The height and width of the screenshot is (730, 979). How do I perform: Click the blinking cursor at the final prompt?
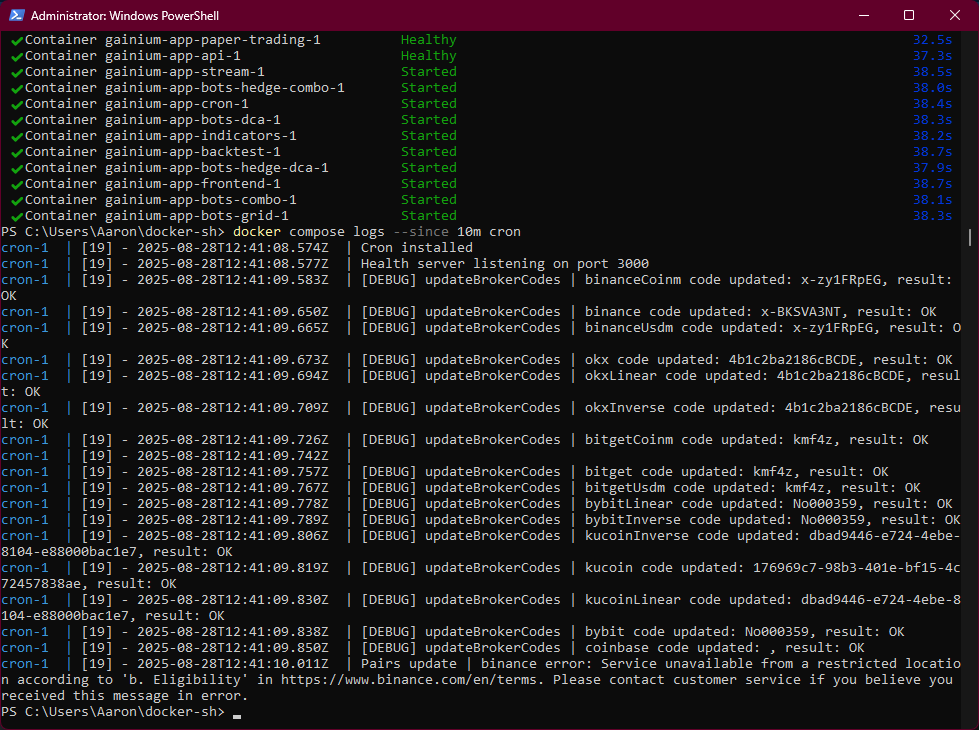pyautogui.click(x=237, y=713)
